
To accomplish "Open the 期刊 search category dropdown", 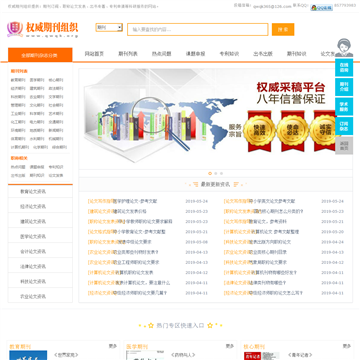I will [x=109, y=28].
